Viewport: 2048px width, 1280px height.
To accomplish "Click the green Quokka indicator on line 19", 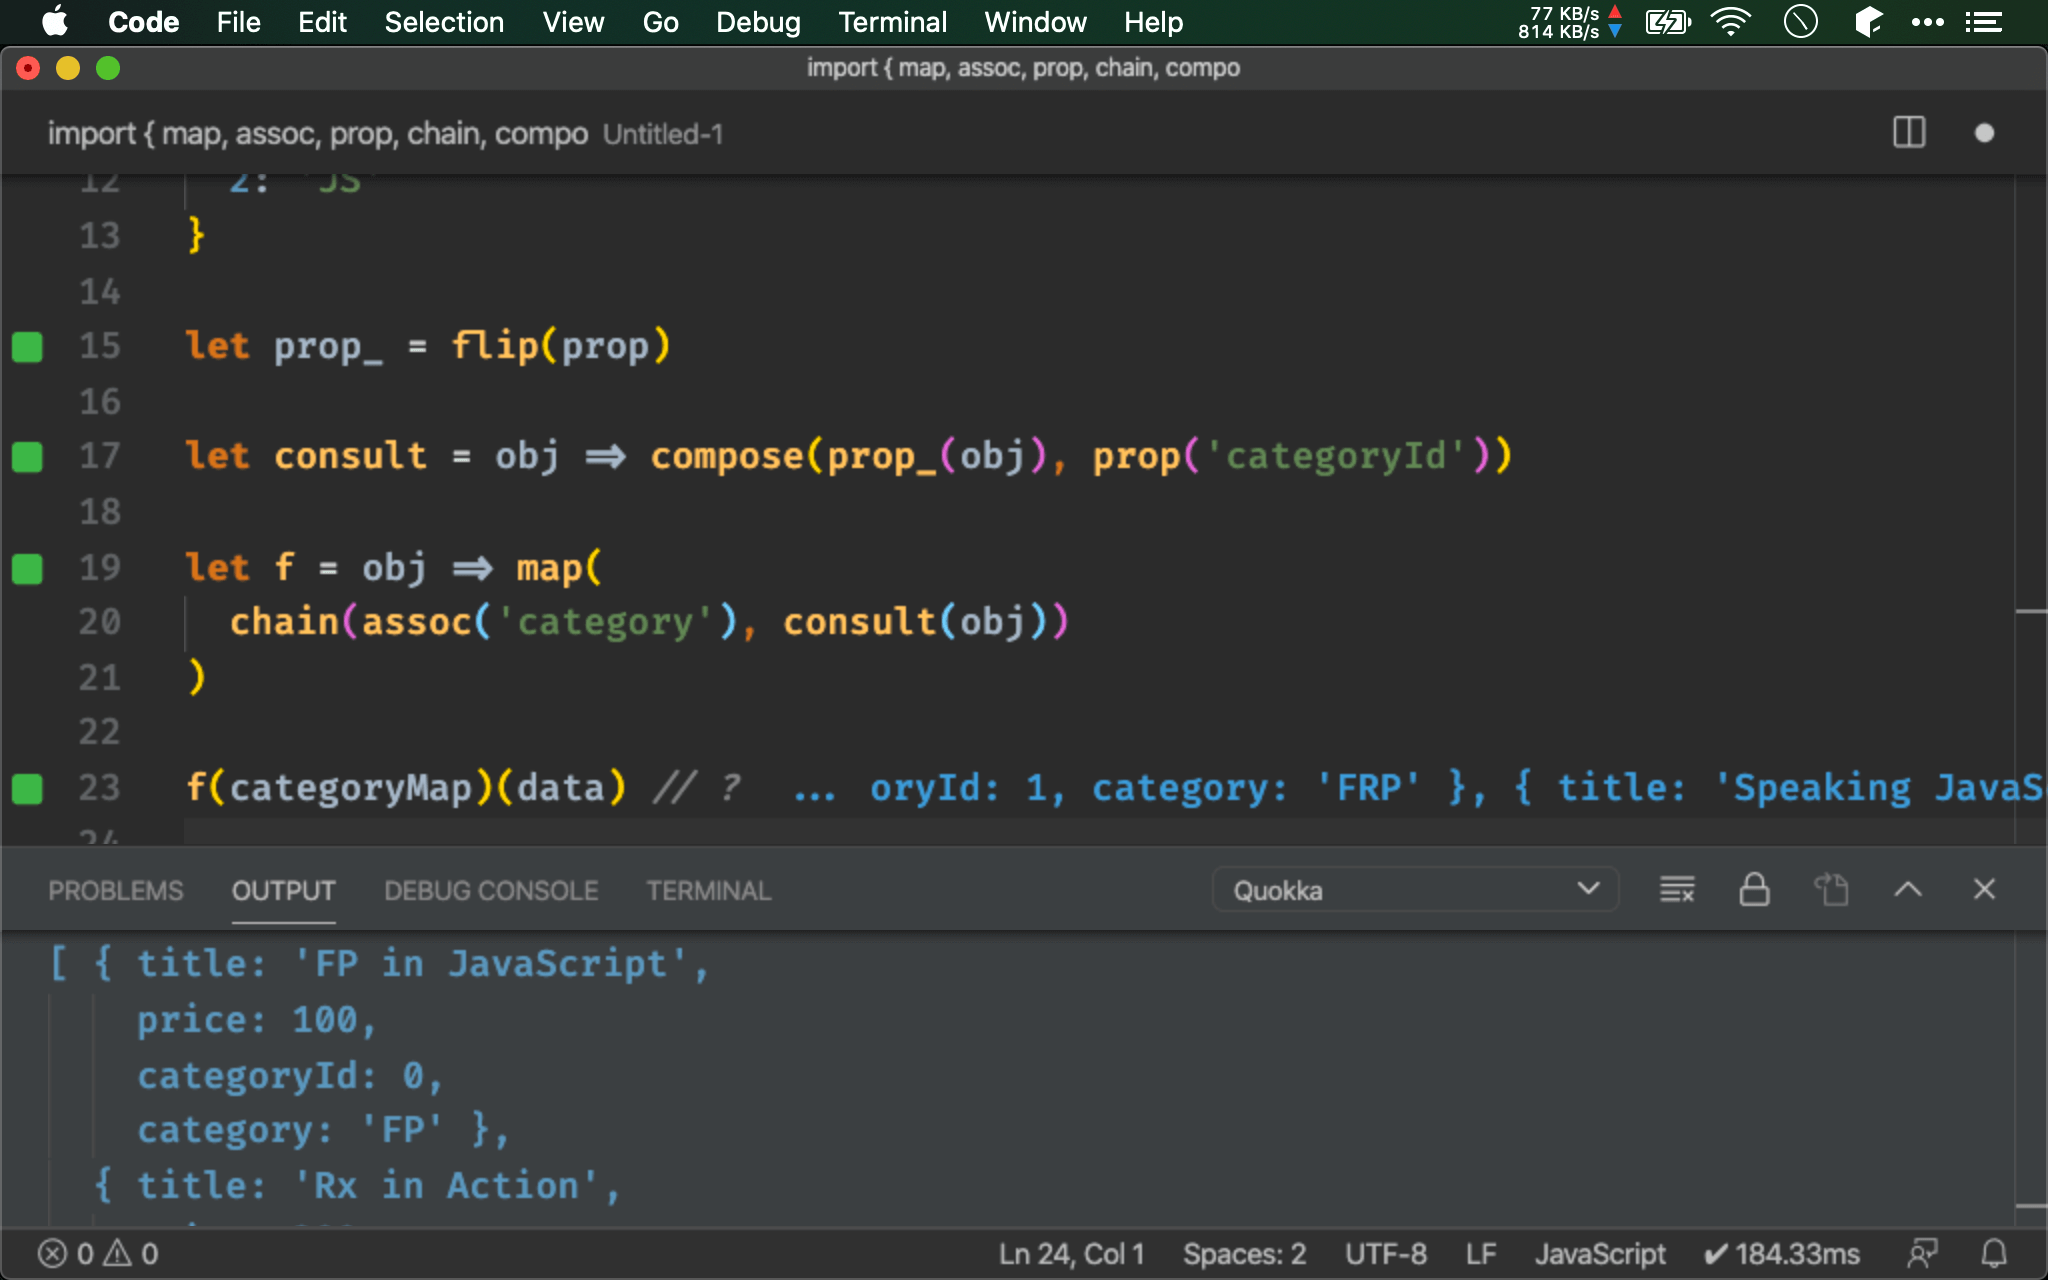I will (27, 569).
